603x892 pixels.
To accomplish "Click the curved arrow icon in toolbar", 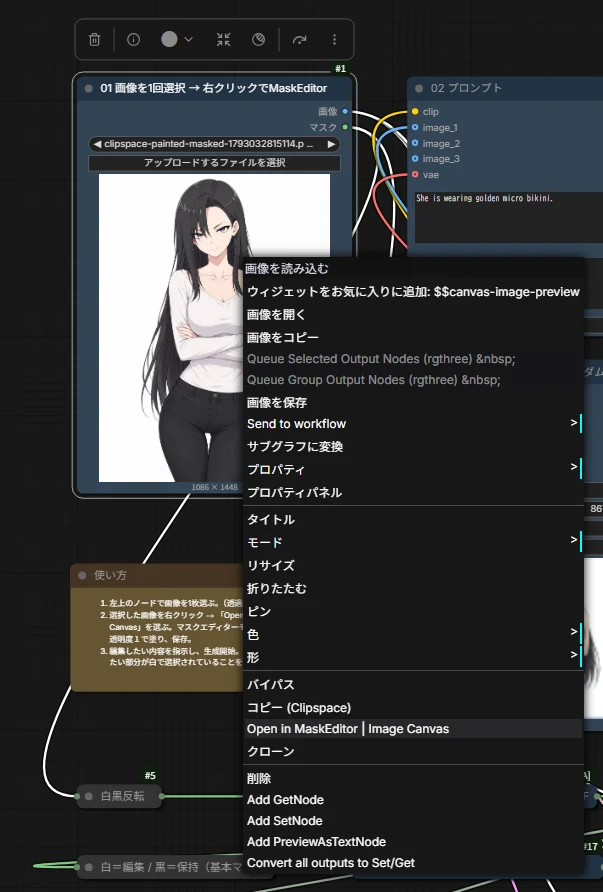I will 299,39.
